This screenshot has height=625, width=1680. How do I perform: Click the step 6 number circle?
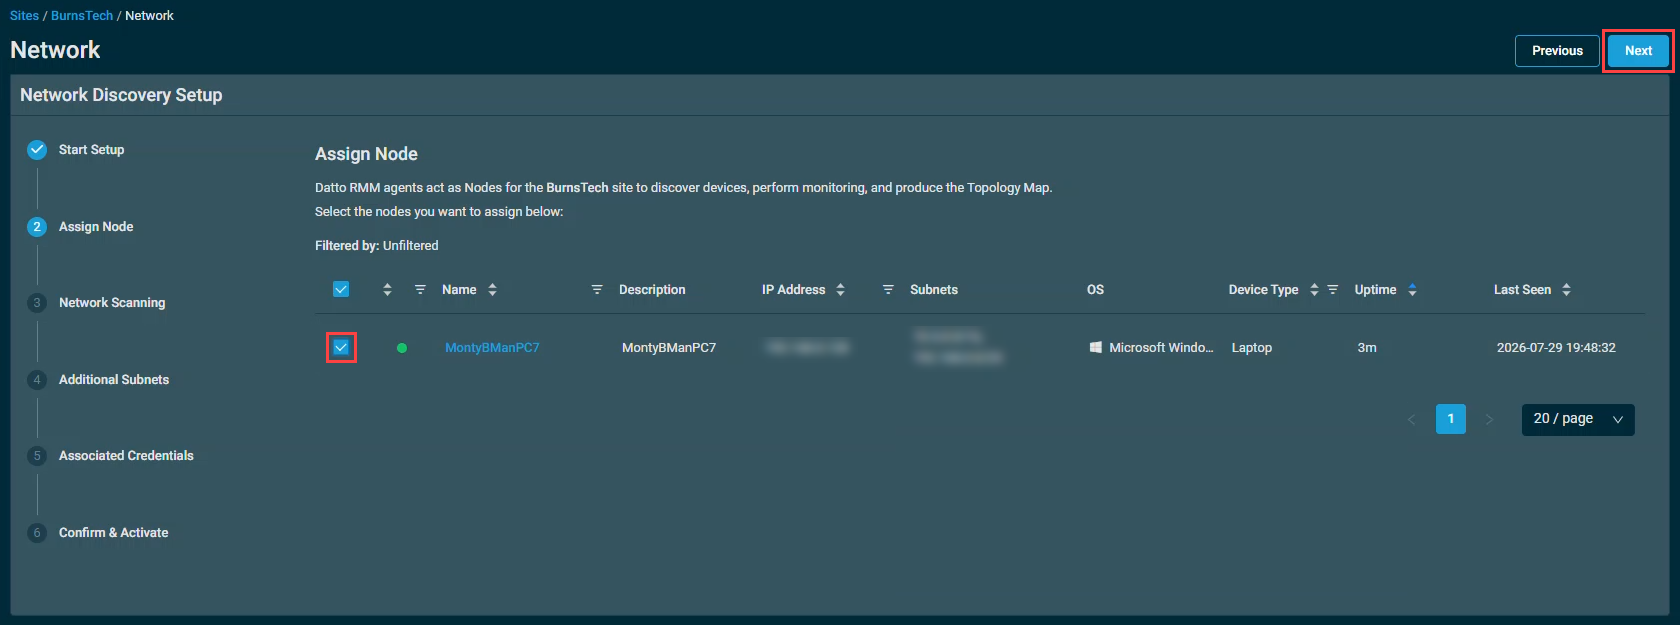click(x=37, y=533)
